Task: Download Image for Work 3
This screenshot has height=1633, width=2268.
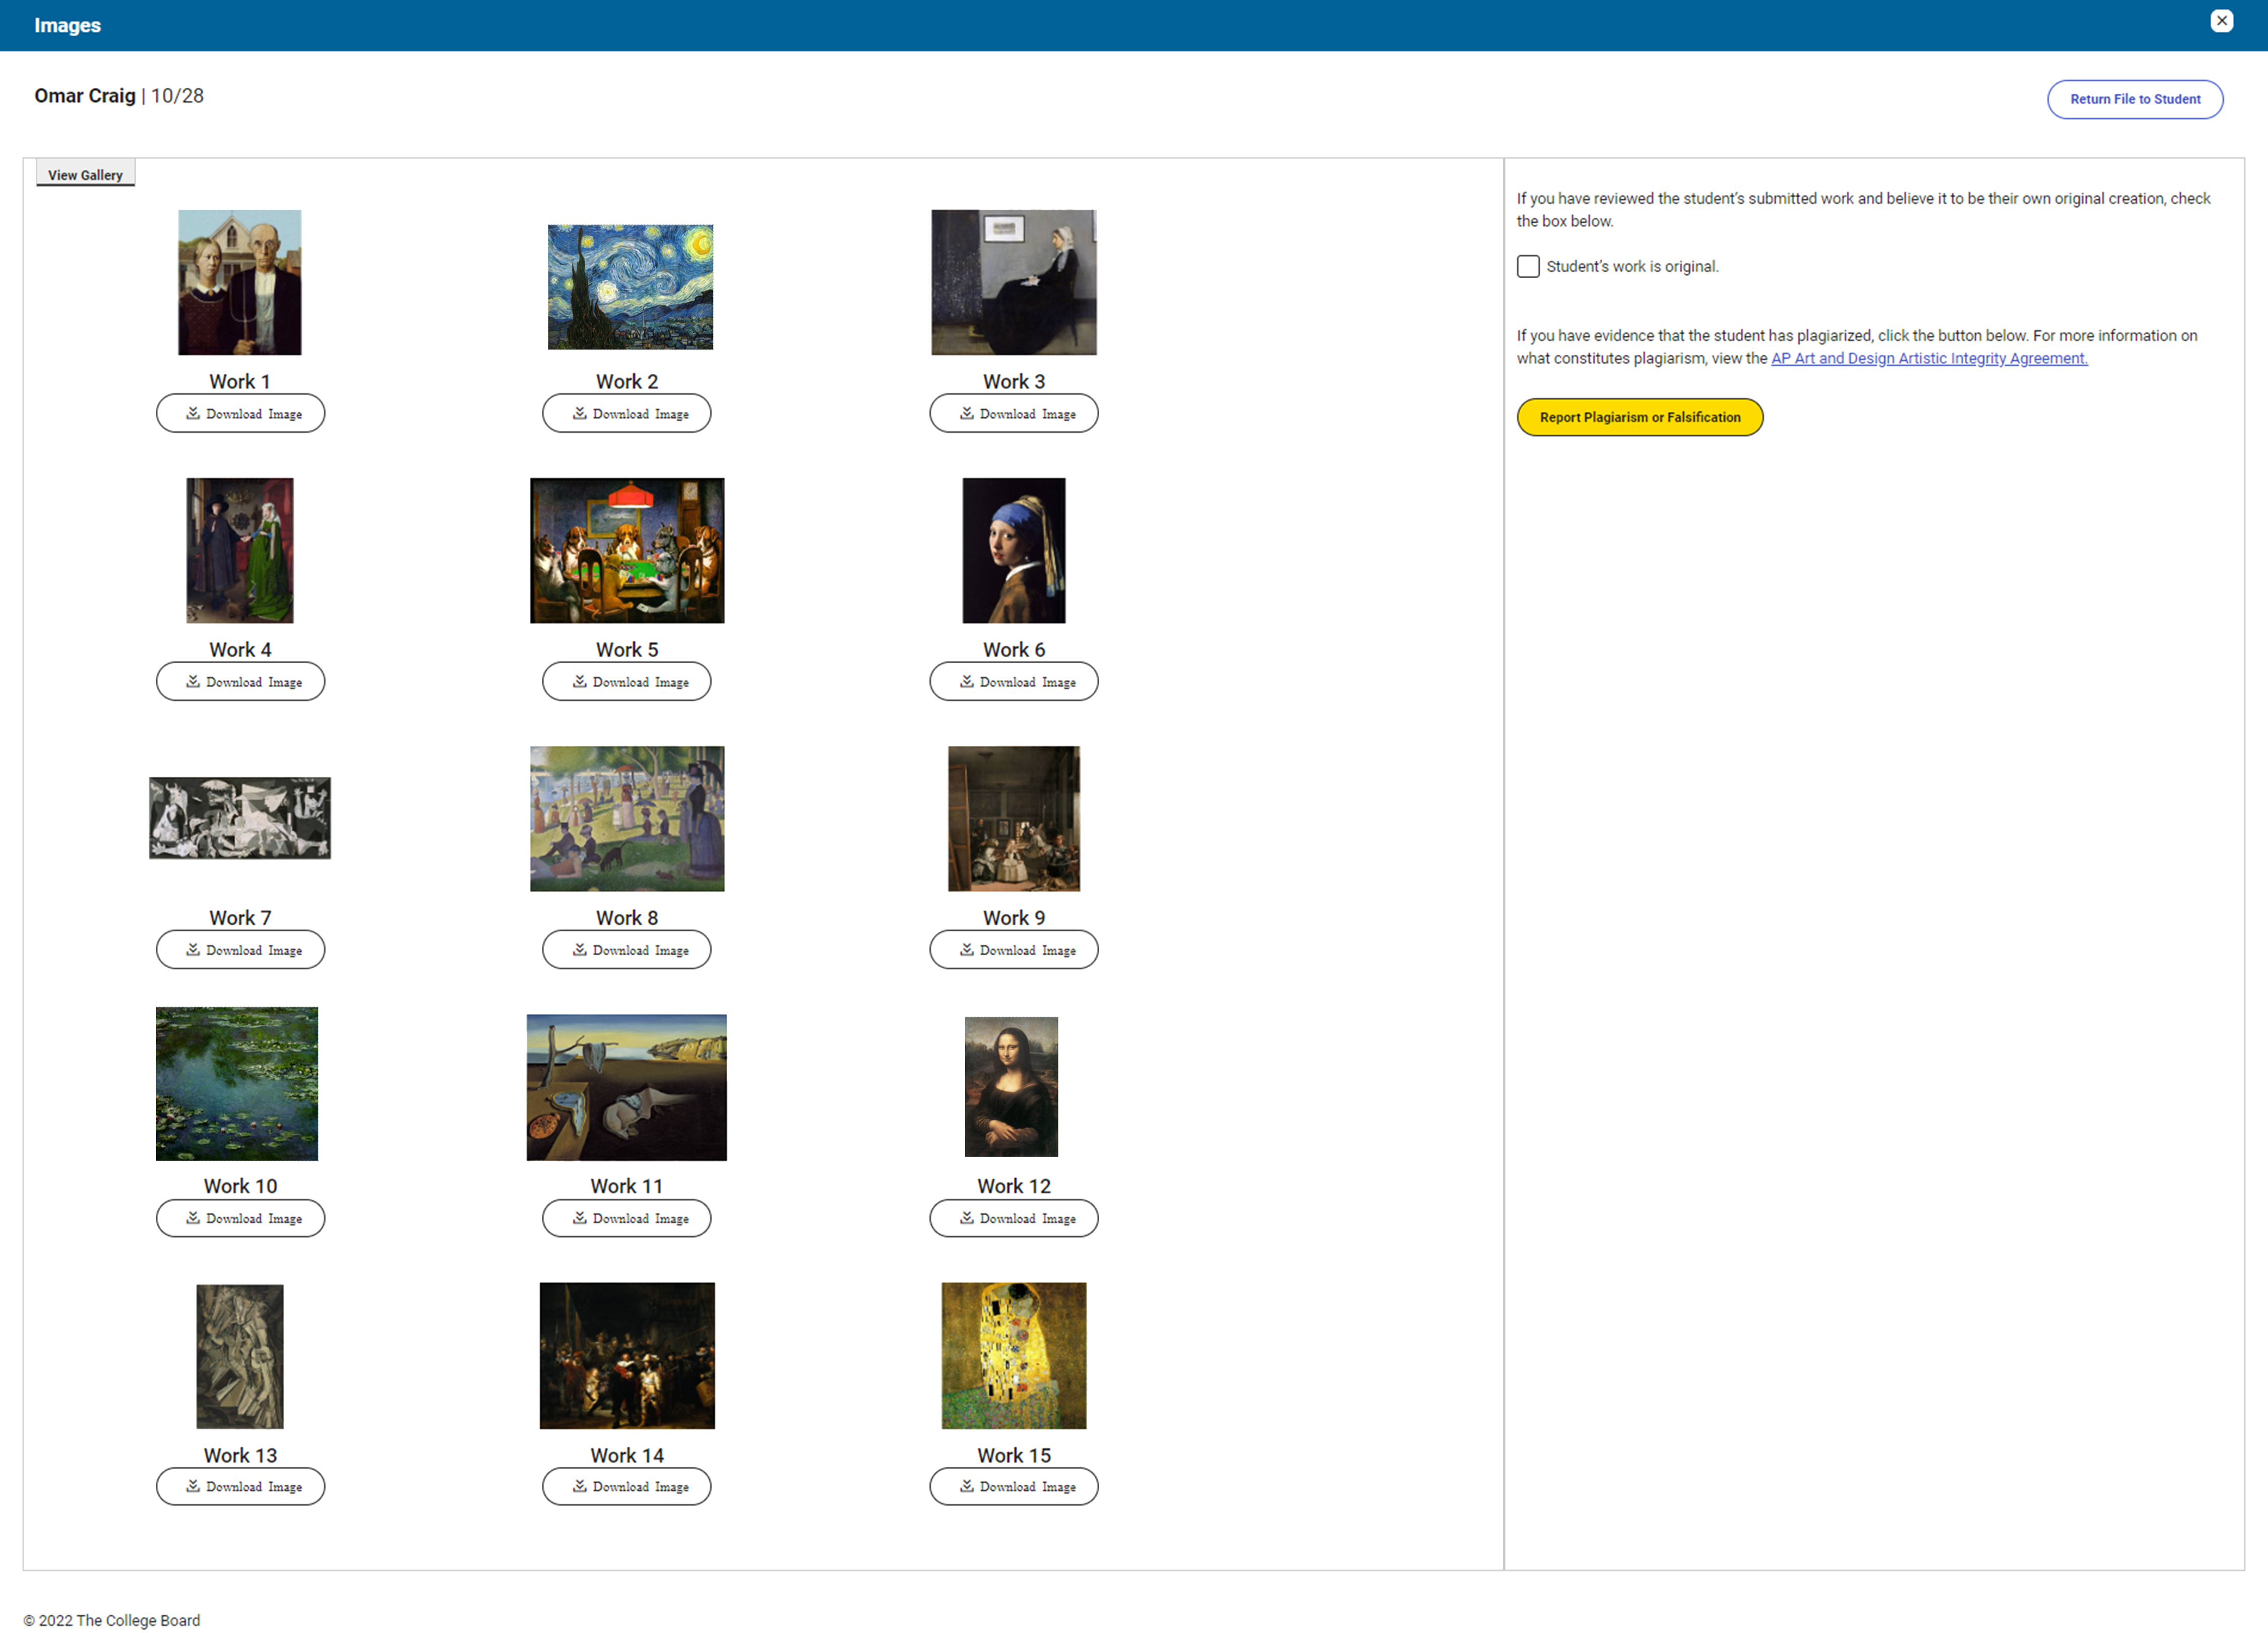Action: pos(1013,413)
